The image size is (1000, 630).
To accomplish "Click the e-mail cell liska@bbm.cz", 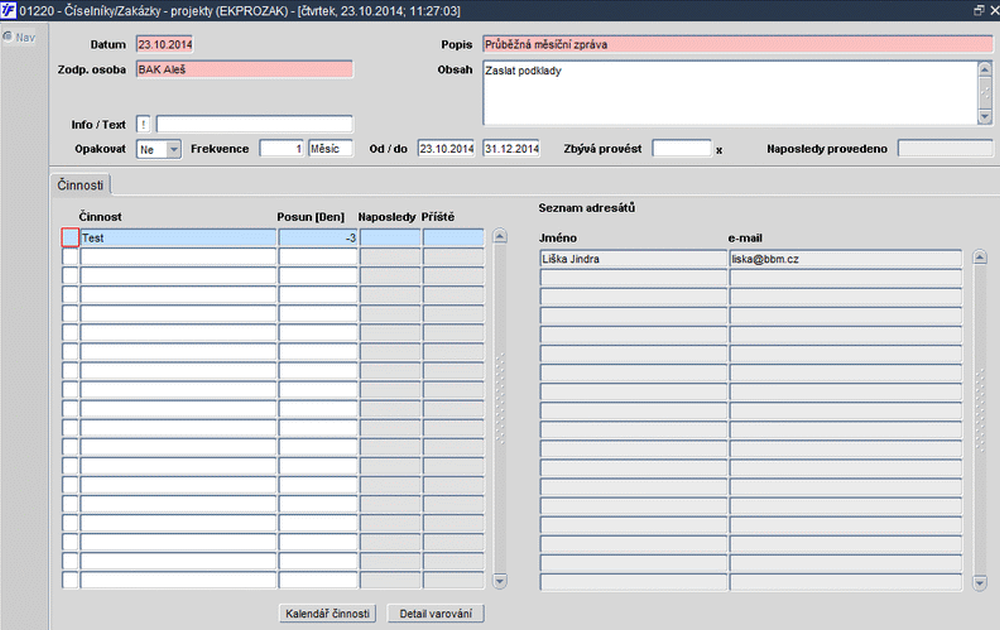I will 846,259.
